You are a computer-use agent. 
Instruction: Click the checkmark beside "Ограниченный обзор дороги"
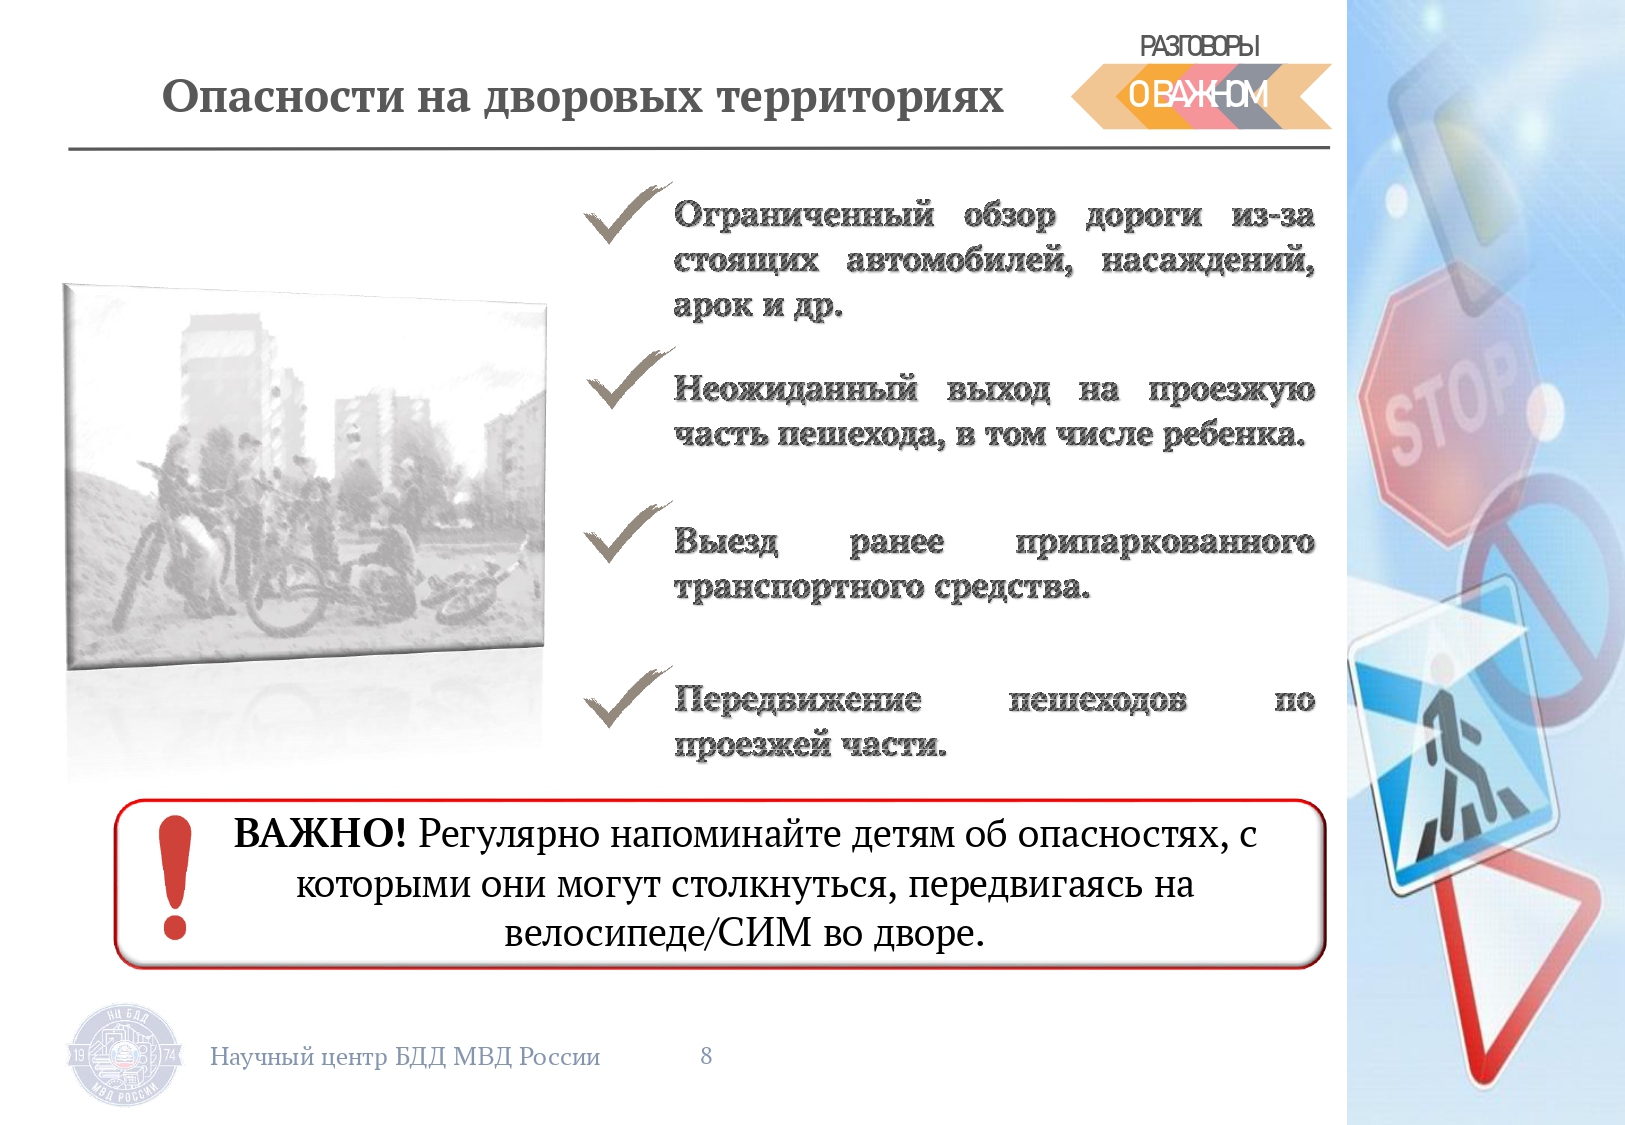pyautogui.click(x=627, y=213)
